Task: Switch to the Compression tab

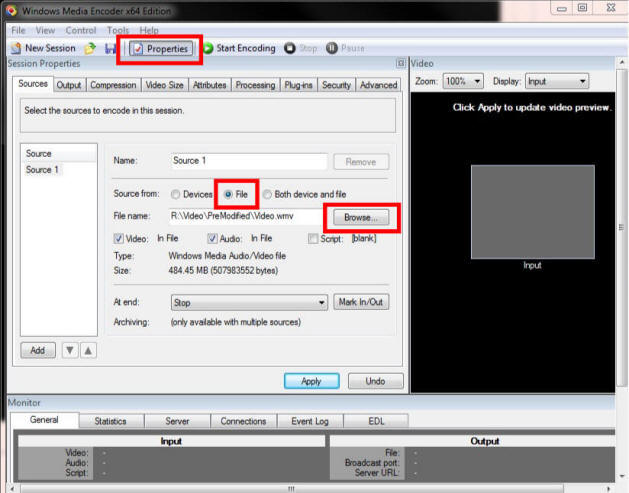Action: (x=113, y=85)
